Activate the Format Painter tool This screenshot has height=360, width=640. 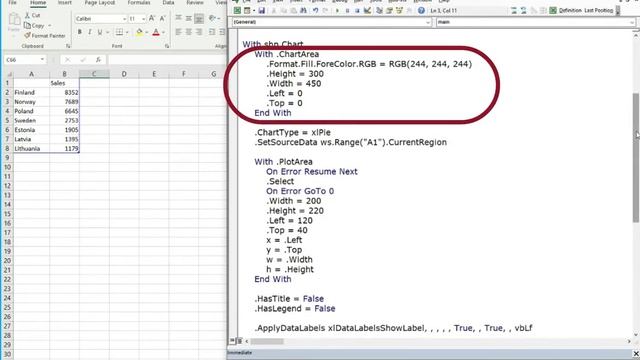[44, 36]
